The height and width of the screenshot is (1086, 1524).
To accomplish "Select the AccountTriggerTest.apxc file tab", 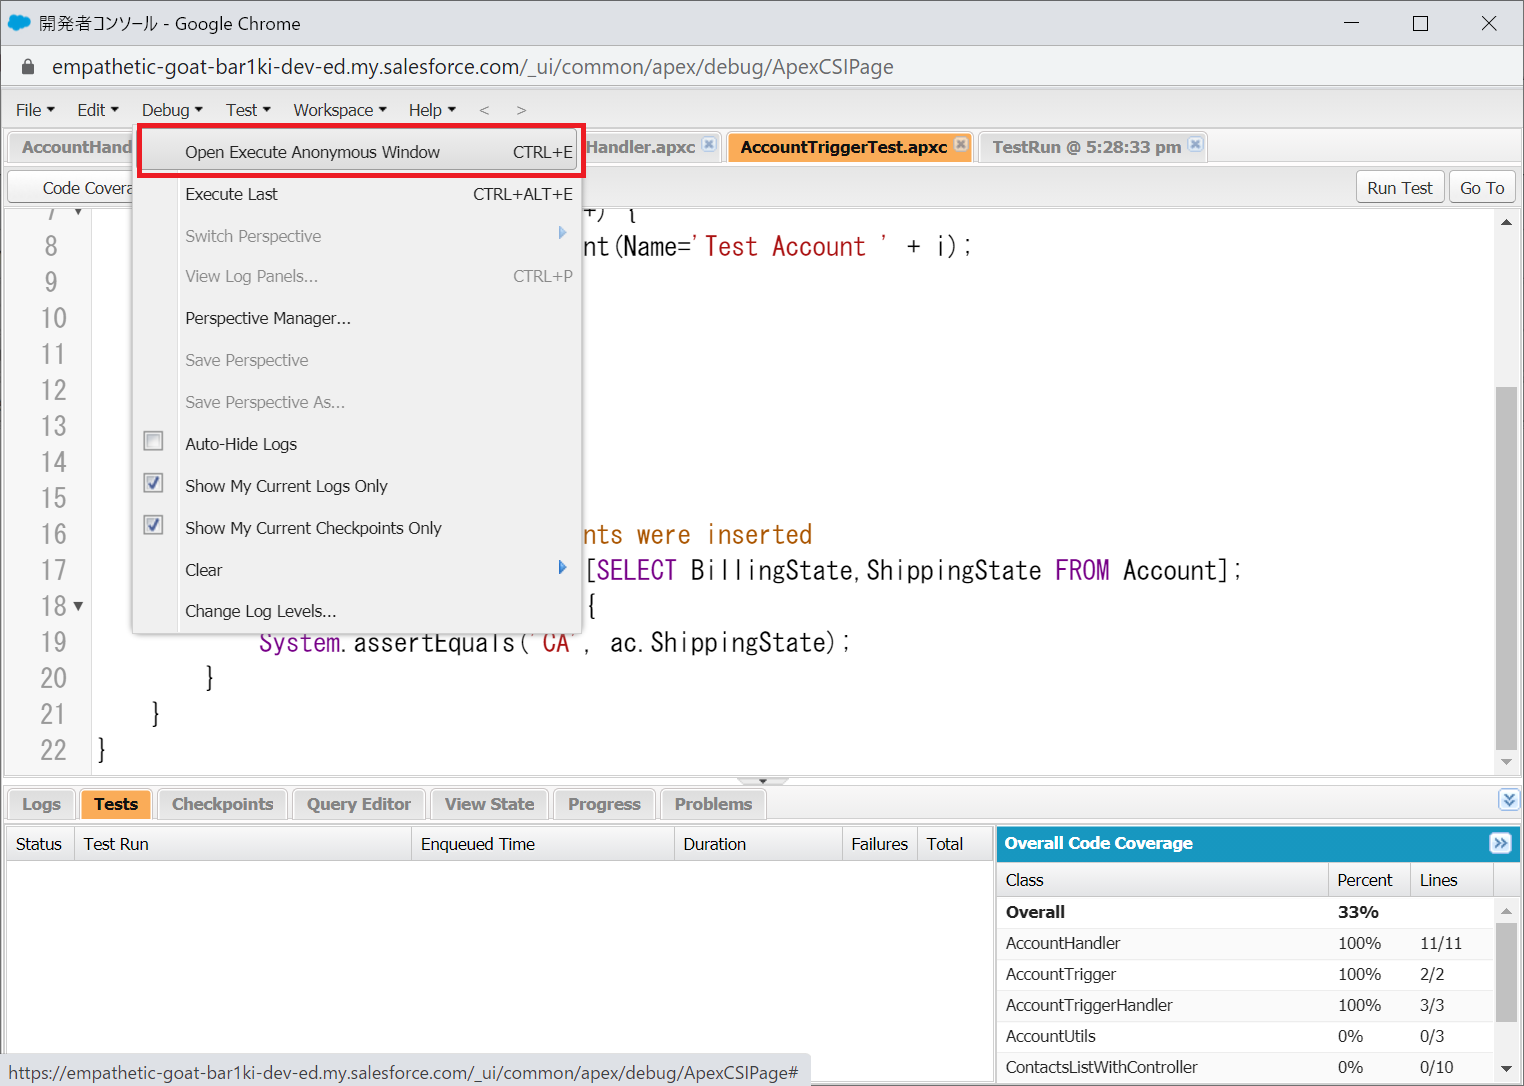I will point(843,147).
